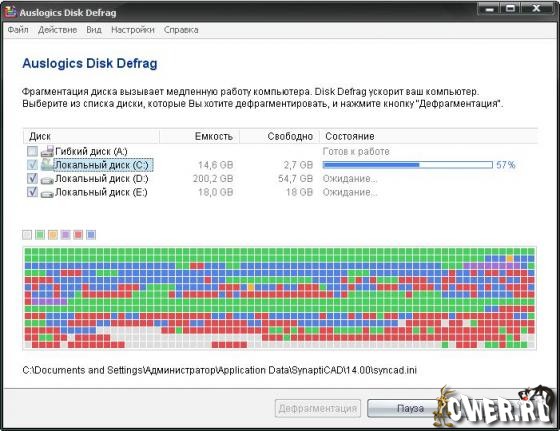Click the Состояние column header
This screenshot has height=431, width=560.
428,136
